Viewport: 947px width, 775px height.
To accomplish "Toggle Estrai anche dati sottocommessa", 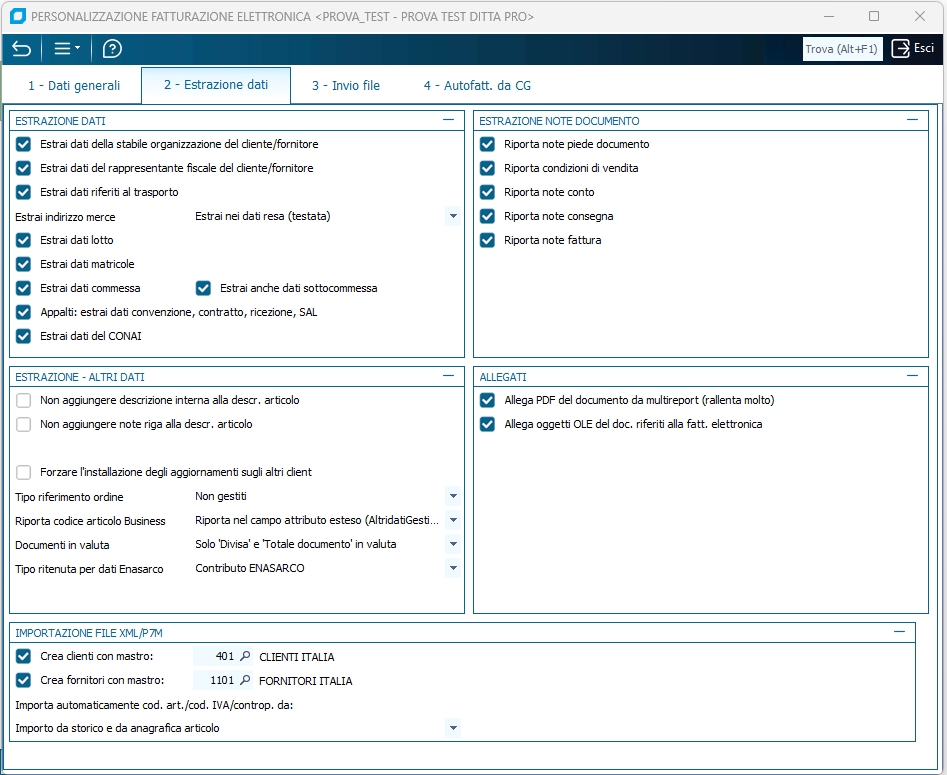I will 204,288.
